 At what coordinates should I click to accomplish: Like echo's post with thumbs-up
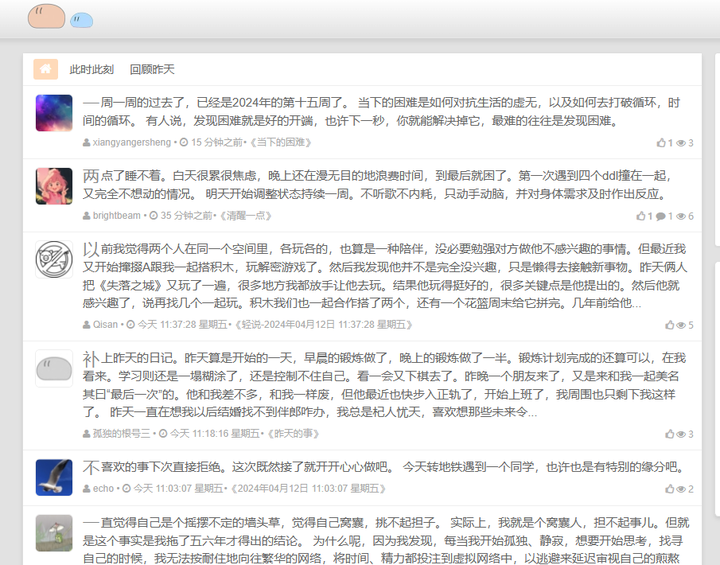(670, 489)
